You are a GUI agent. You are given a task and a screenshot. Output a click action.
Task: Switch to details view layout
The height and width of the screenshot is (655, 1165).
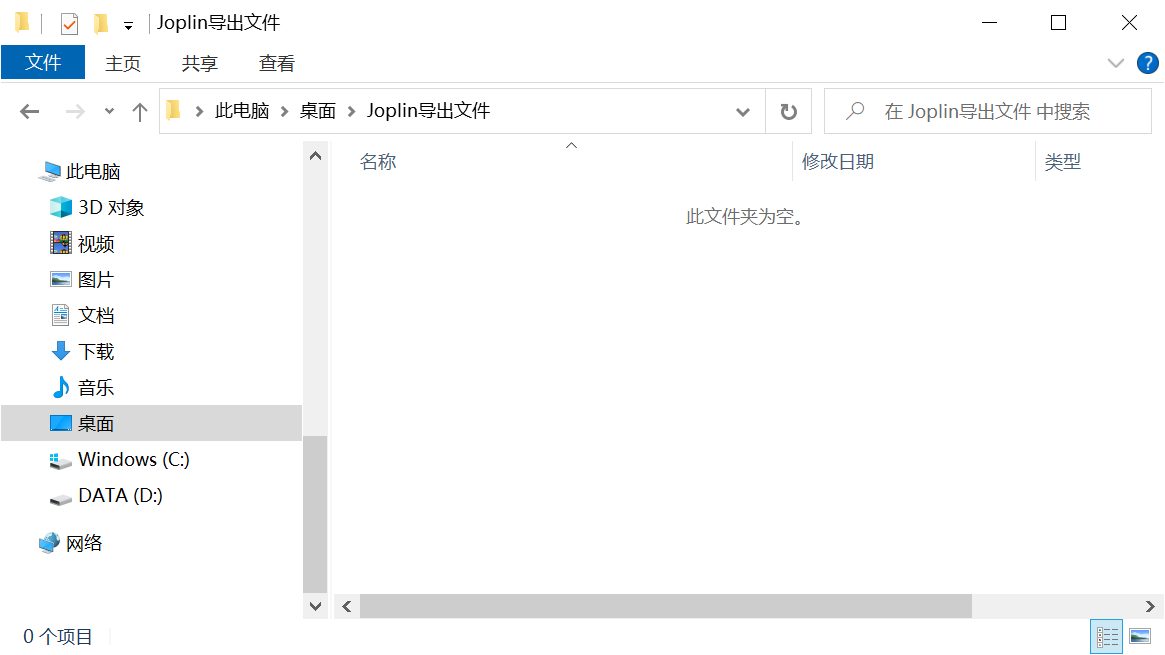(x=1108, y=636)
